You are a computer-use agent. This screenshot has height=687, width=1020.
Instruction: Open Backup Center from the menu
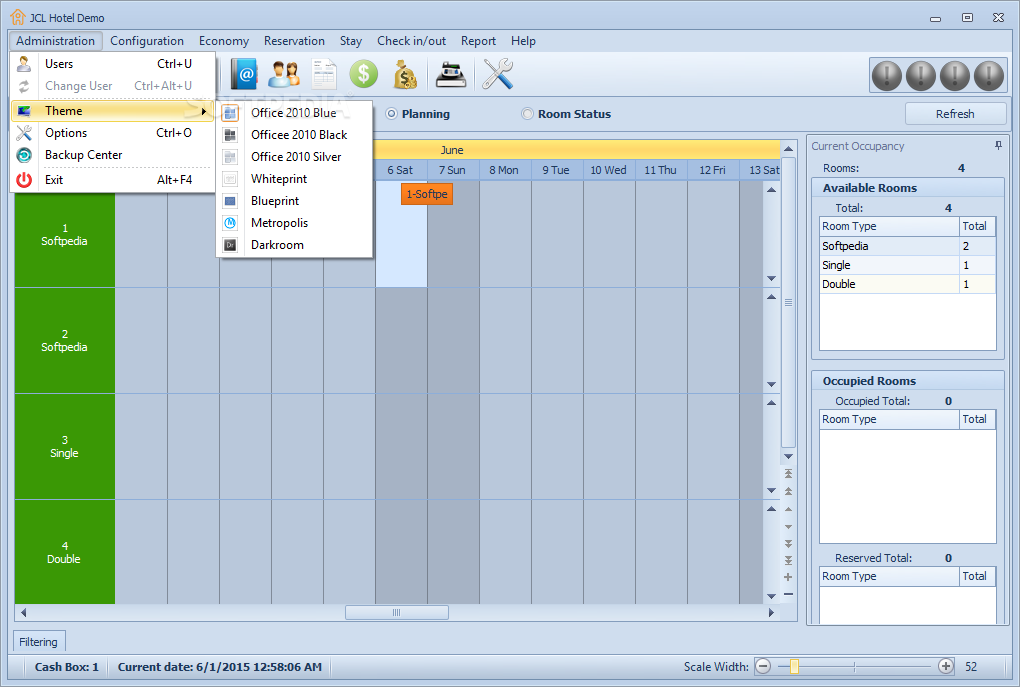(x=113, y=155)
